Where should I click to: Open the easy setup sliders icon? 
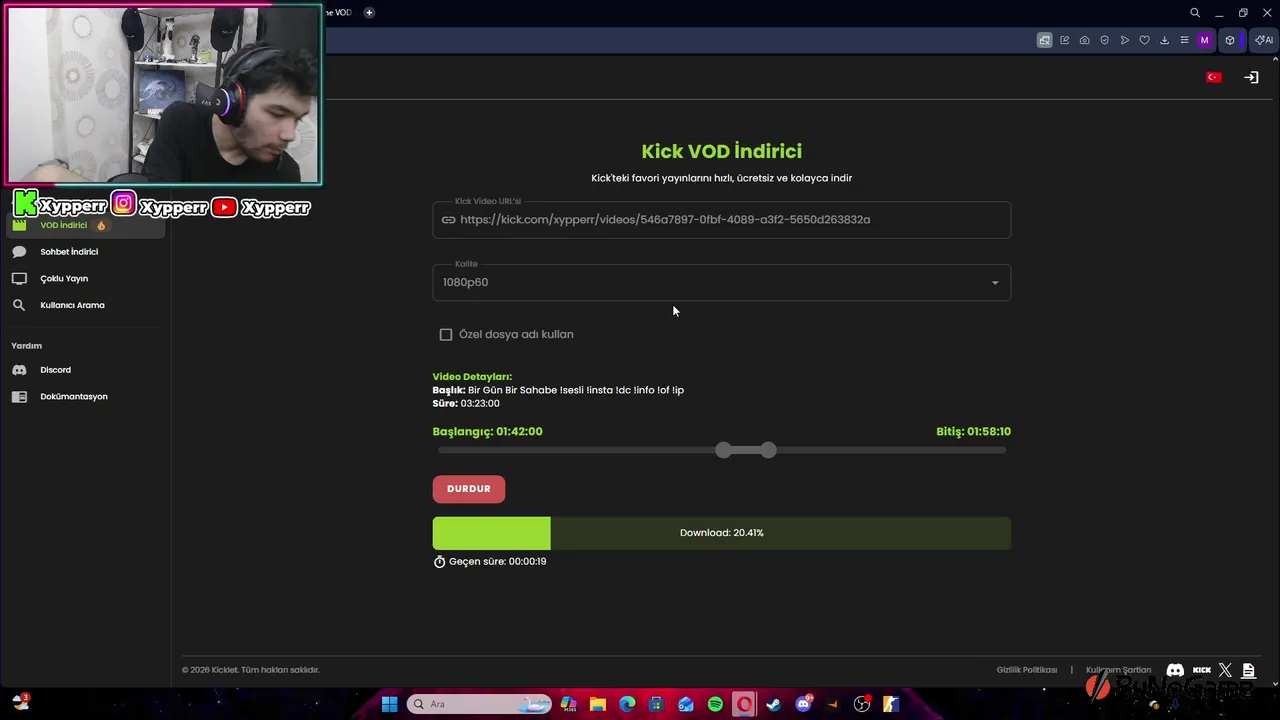point(1184,40)
